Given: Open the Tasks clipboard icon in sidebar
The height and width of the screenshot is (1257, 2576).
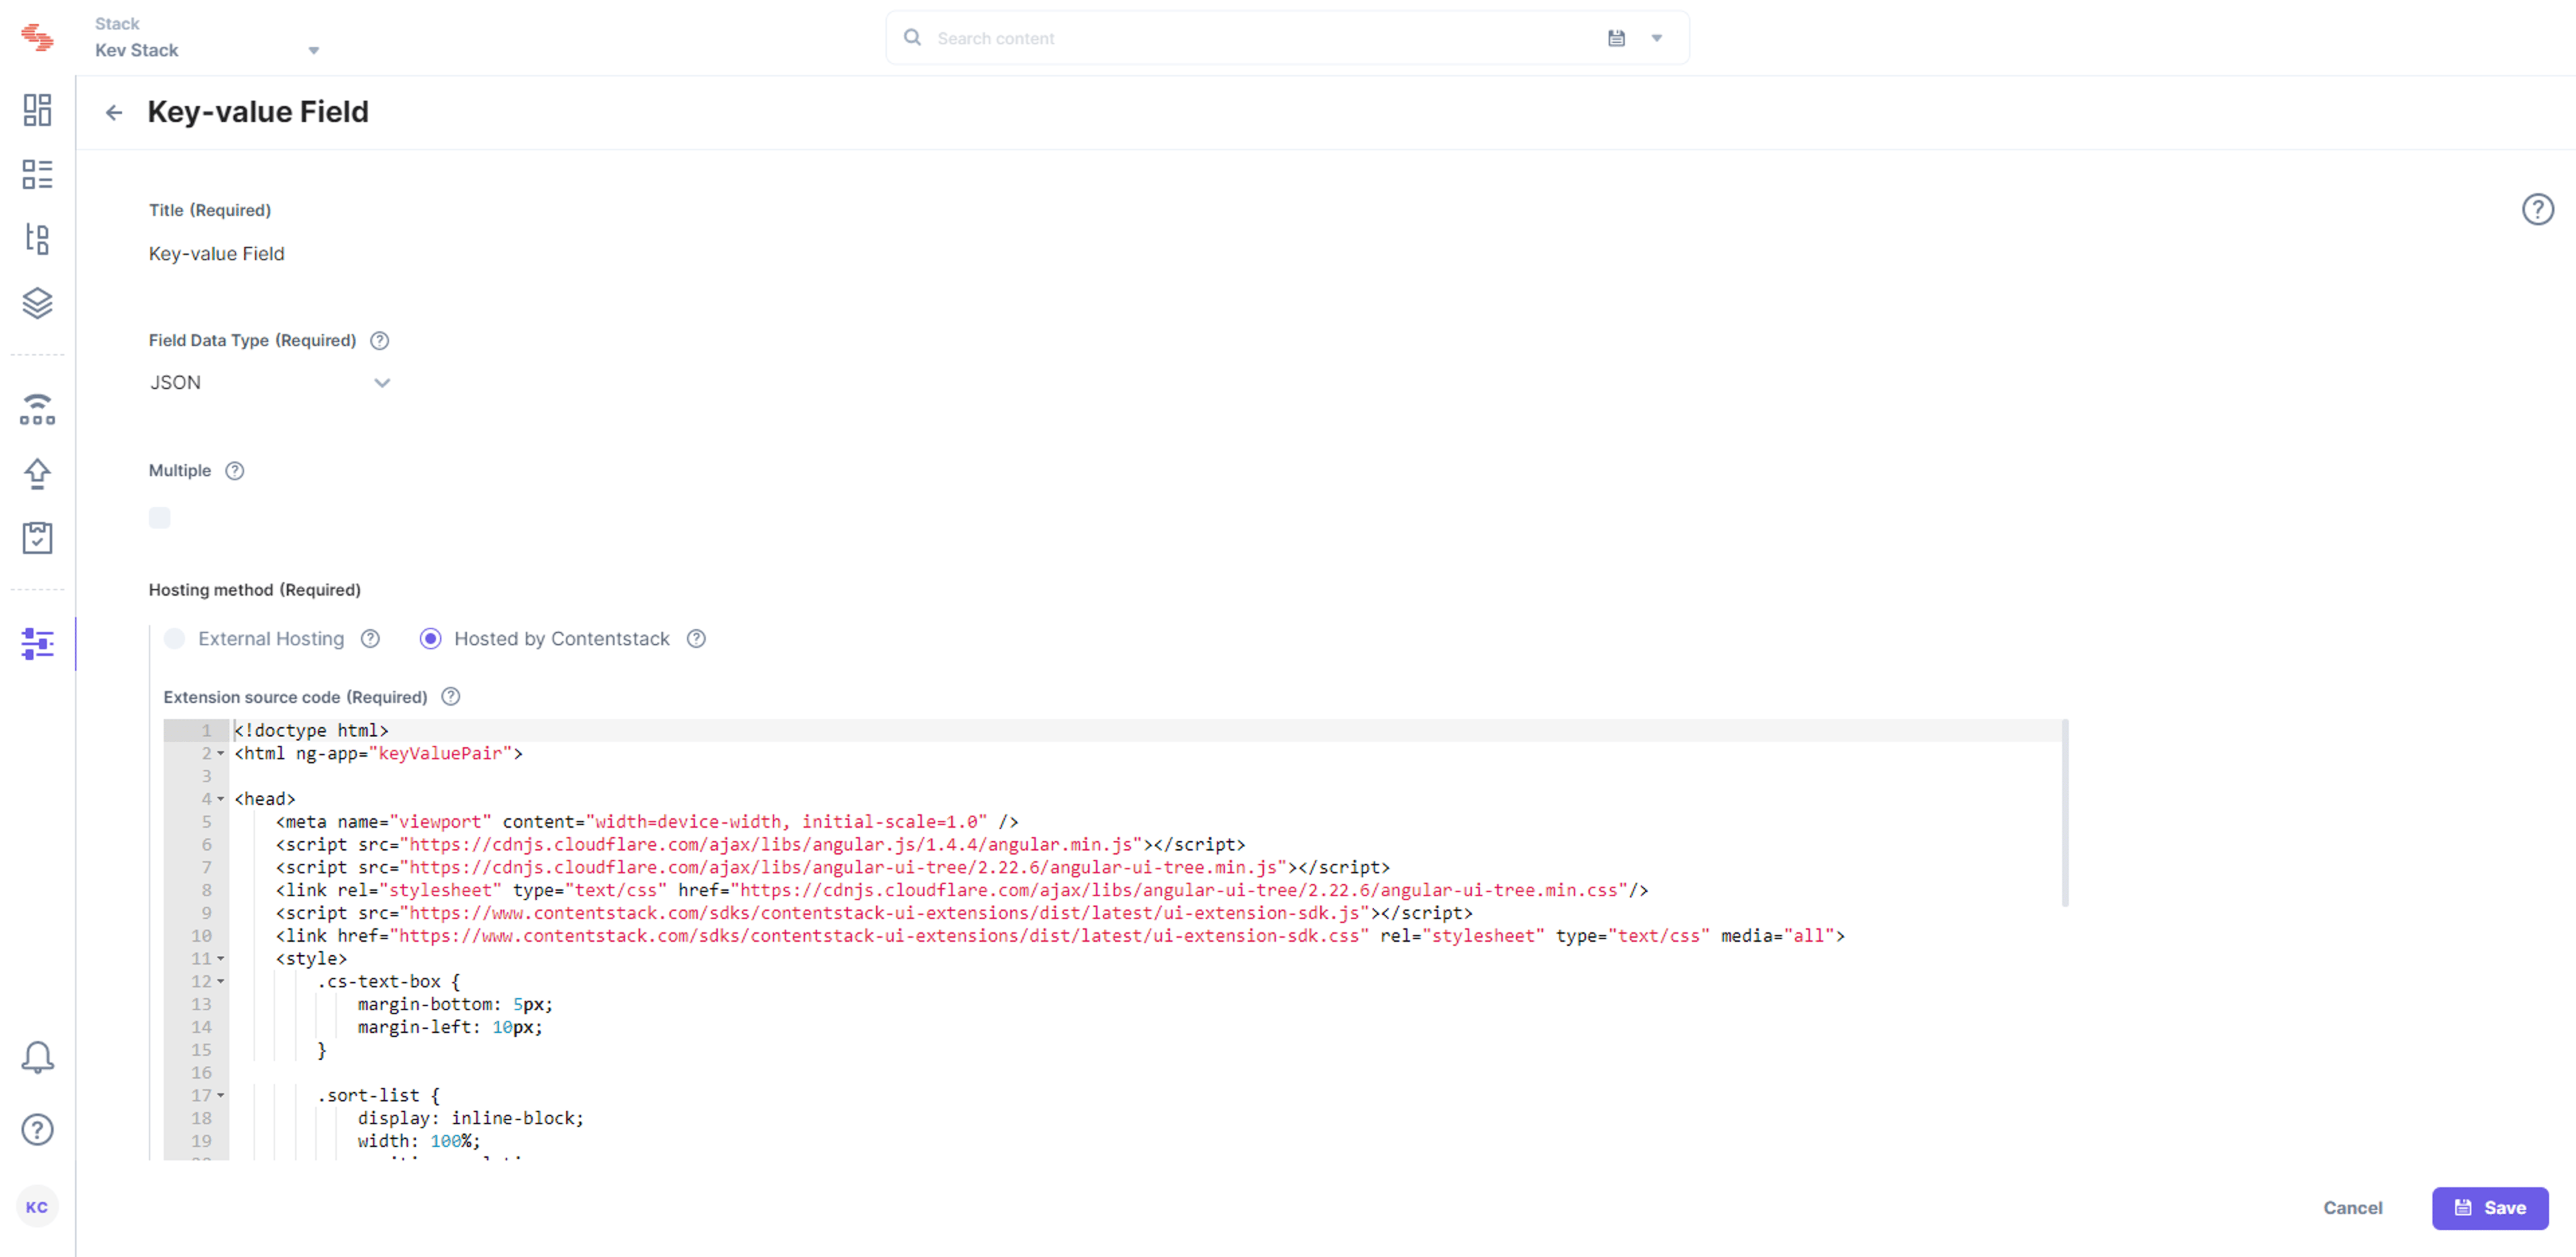Looking at the screenshot, I should tap(37, 538).
